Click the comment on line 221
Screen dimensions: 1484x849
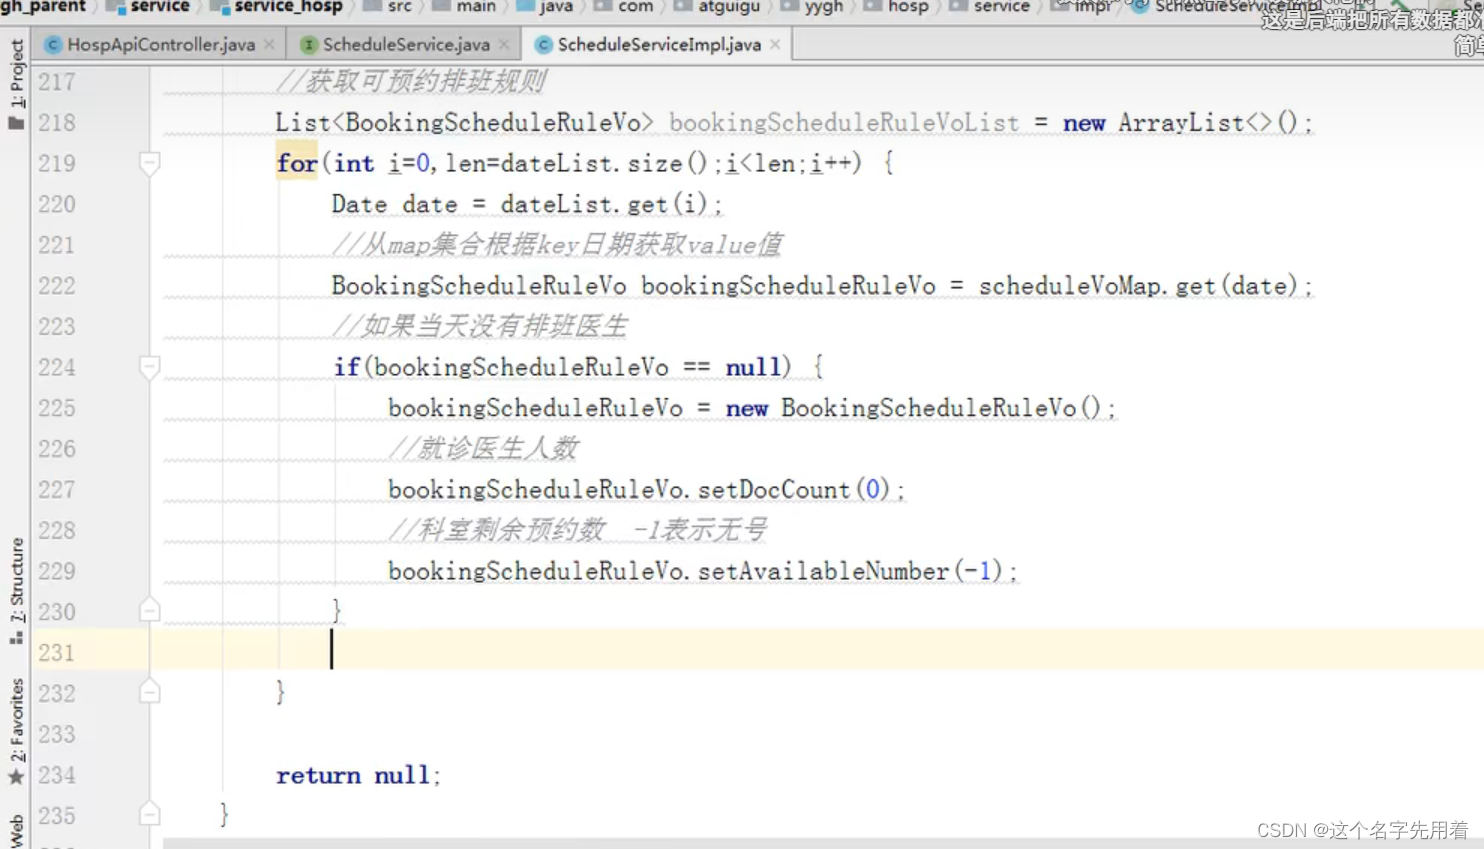[x=557, y=244]
